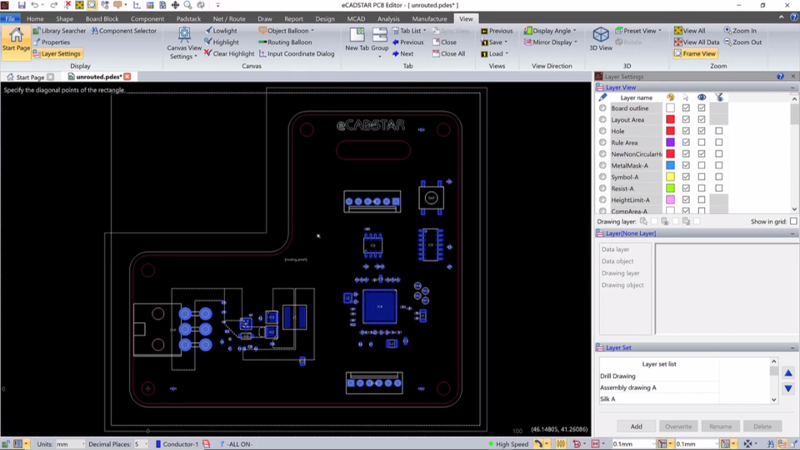Apply Highlight to selection
Viewport: 800px width, 450px height.
[x=222, y=42]
